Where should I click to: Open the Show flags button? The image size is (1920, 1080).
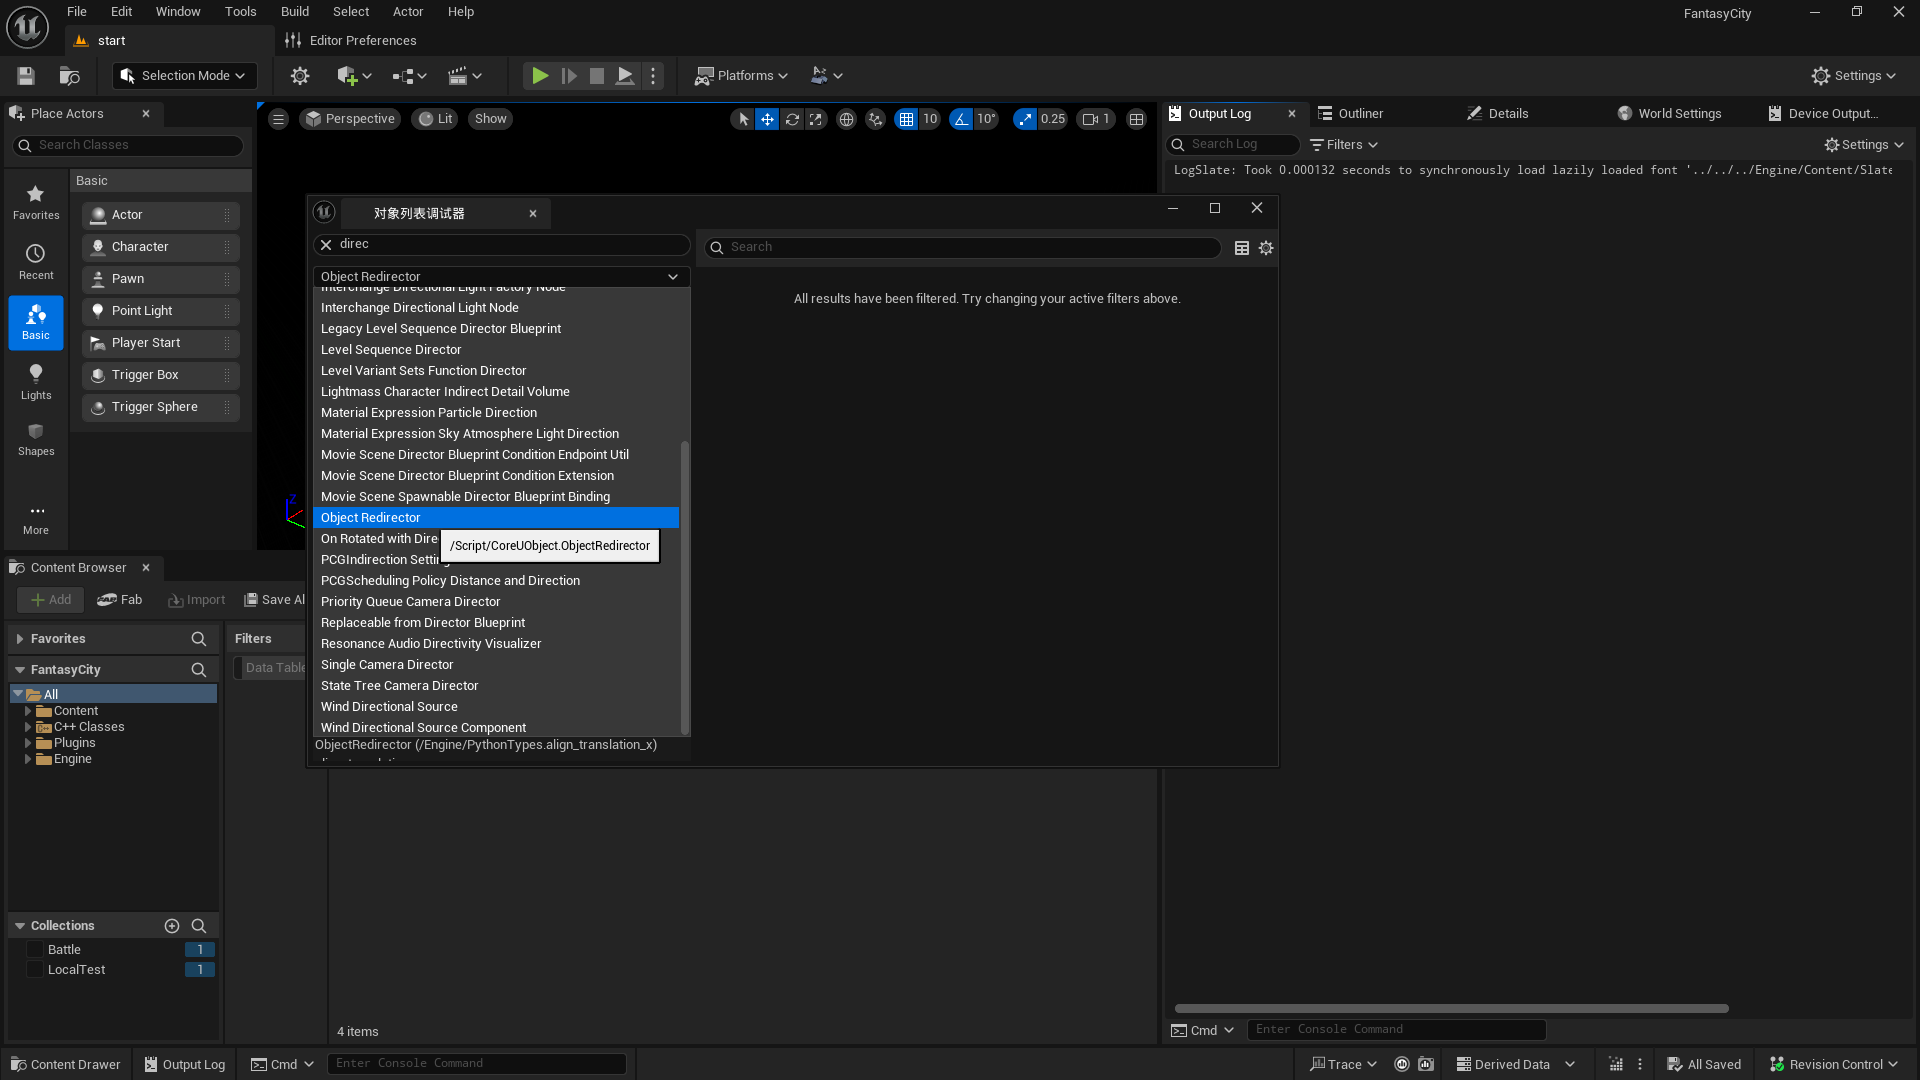[x=491, y=119]
